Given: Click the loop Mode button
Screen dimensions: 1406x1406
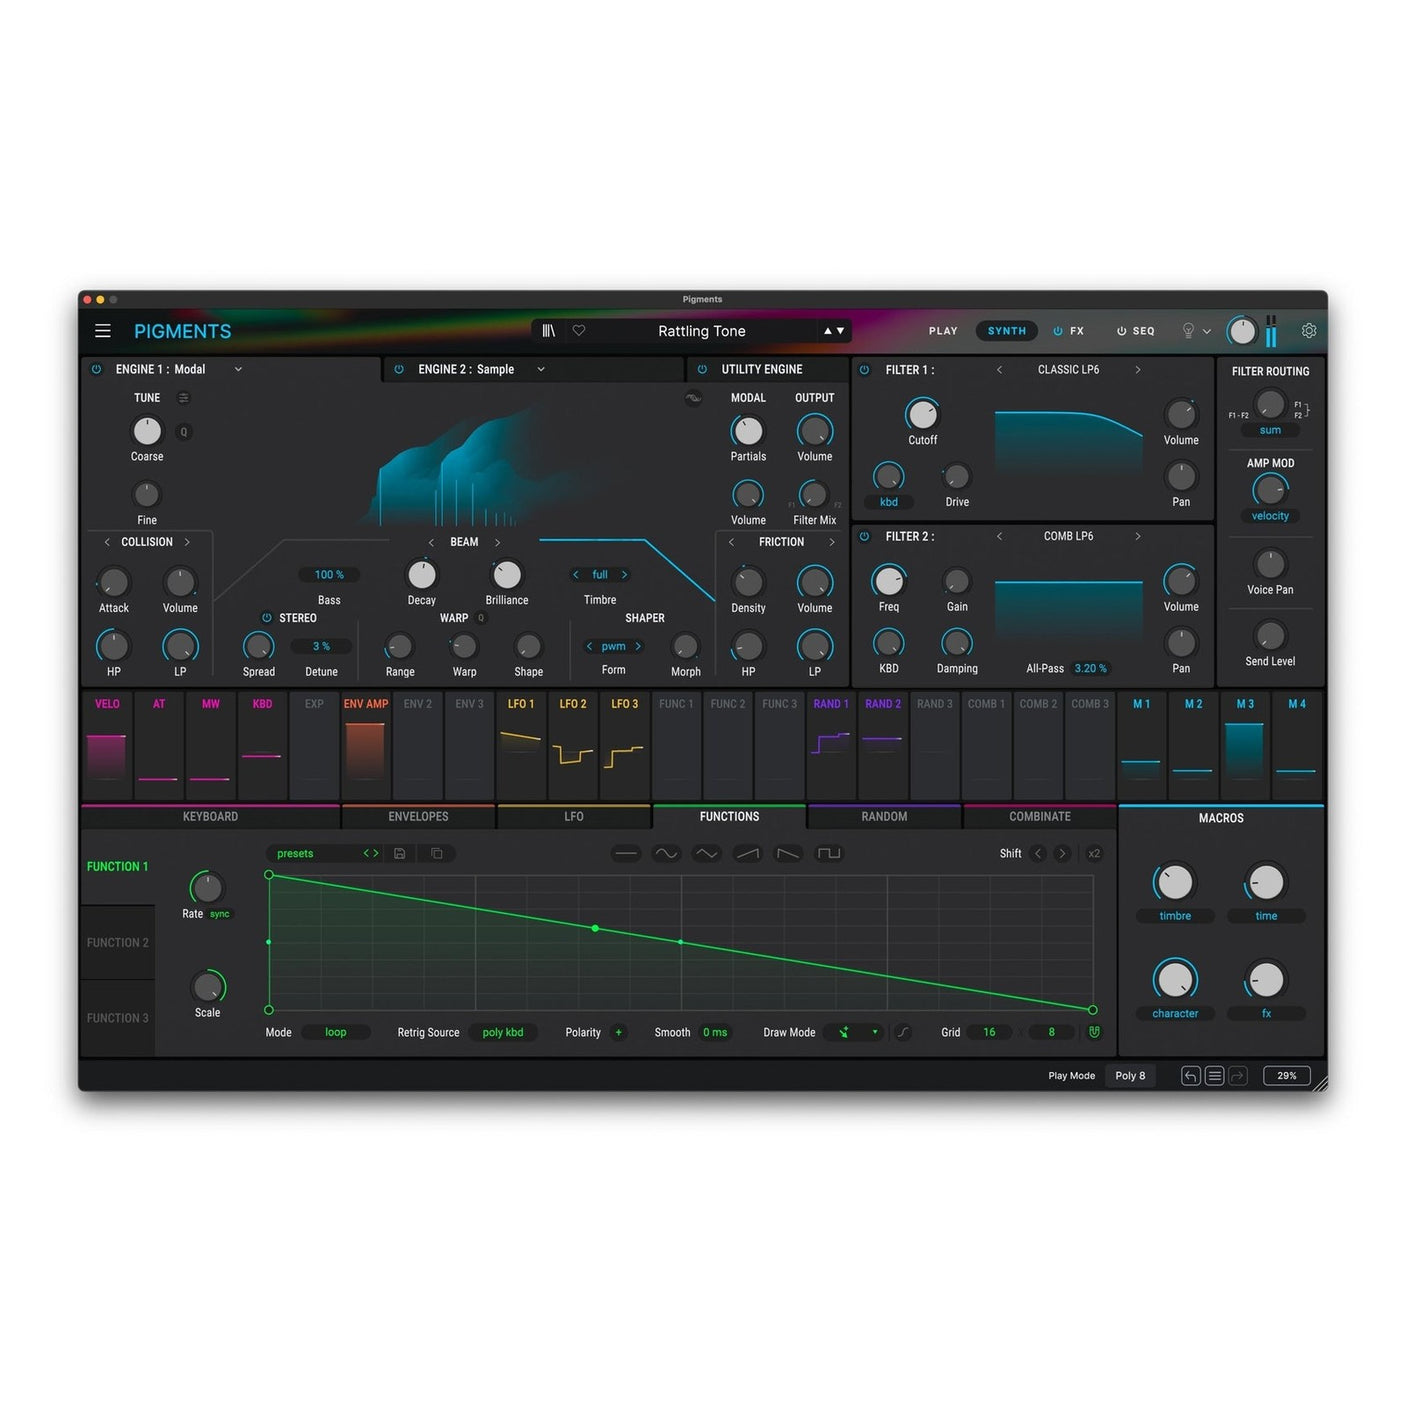Looking at the screenshot, I should (x=336, y=1032).
